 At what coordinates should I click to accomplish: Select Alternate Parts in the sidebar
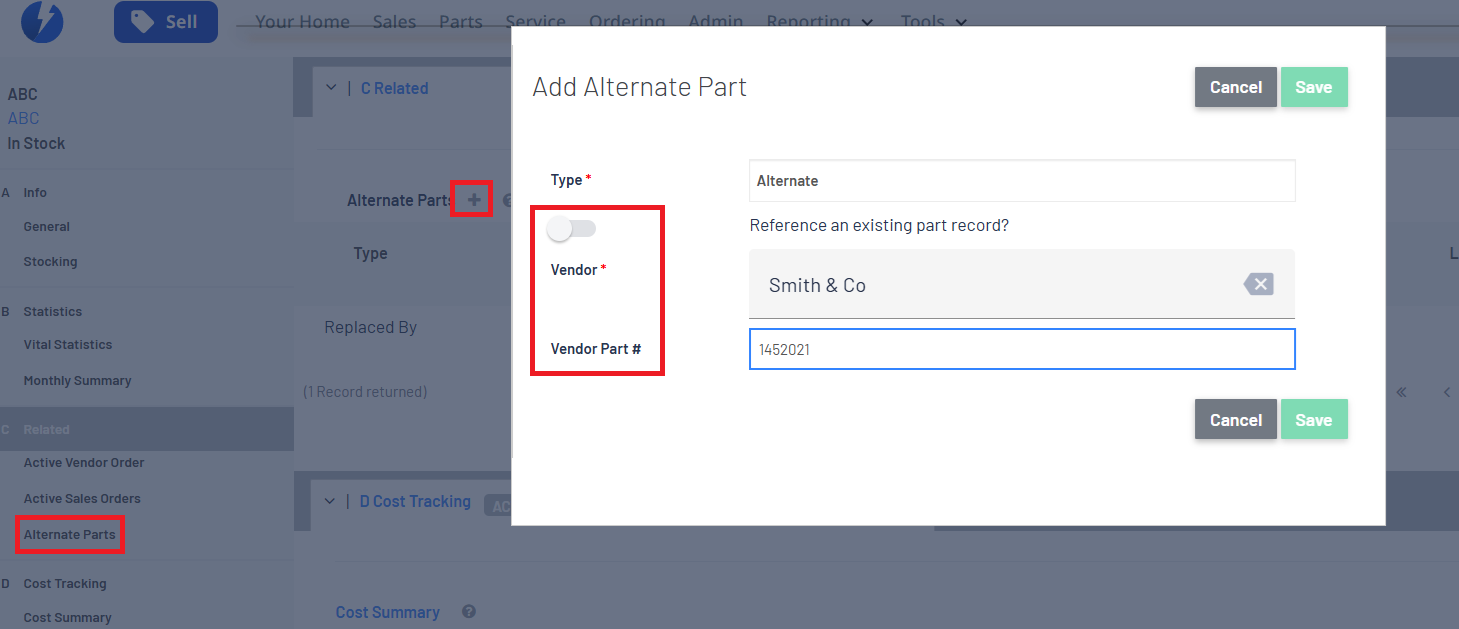coord(70,534)
